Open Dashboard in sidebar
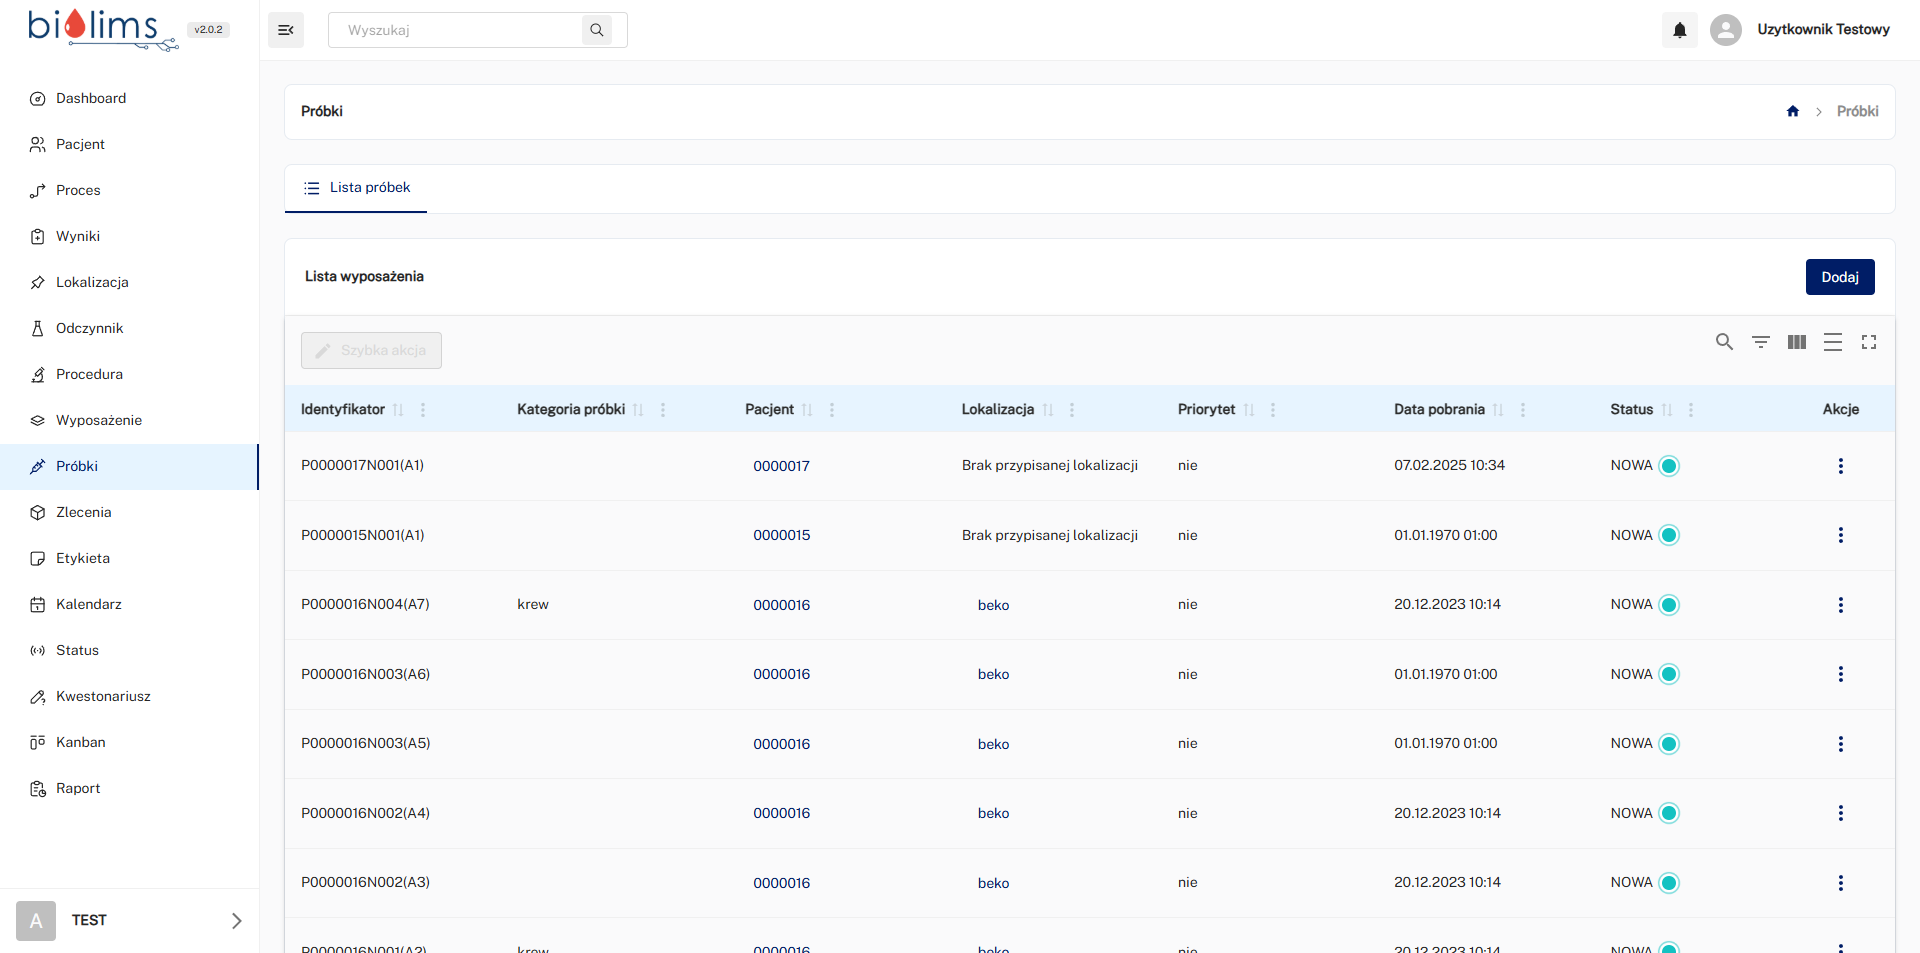1920x953 pixels. [129, 98]
